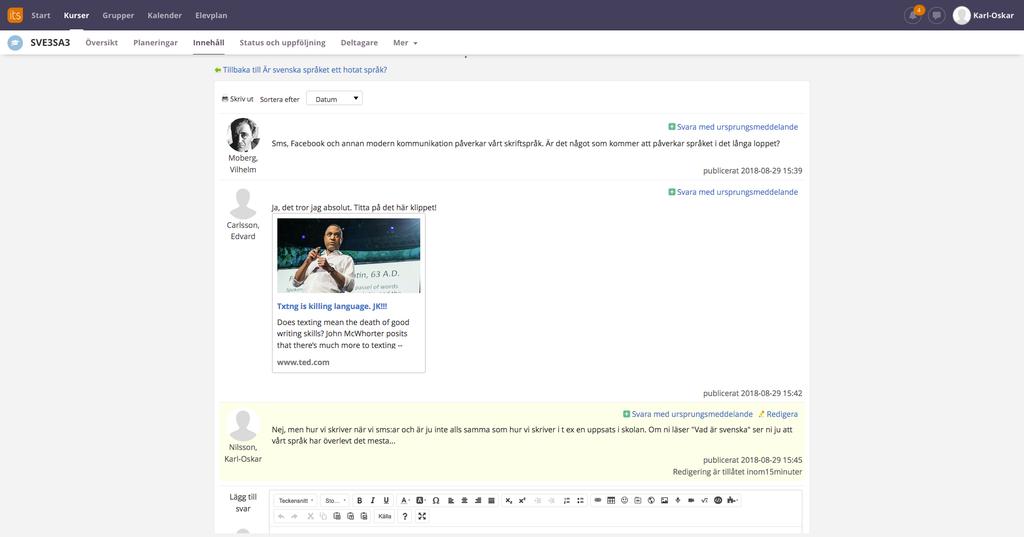
Task: Open the Txtng is killing language link
Action: [332, 306]
